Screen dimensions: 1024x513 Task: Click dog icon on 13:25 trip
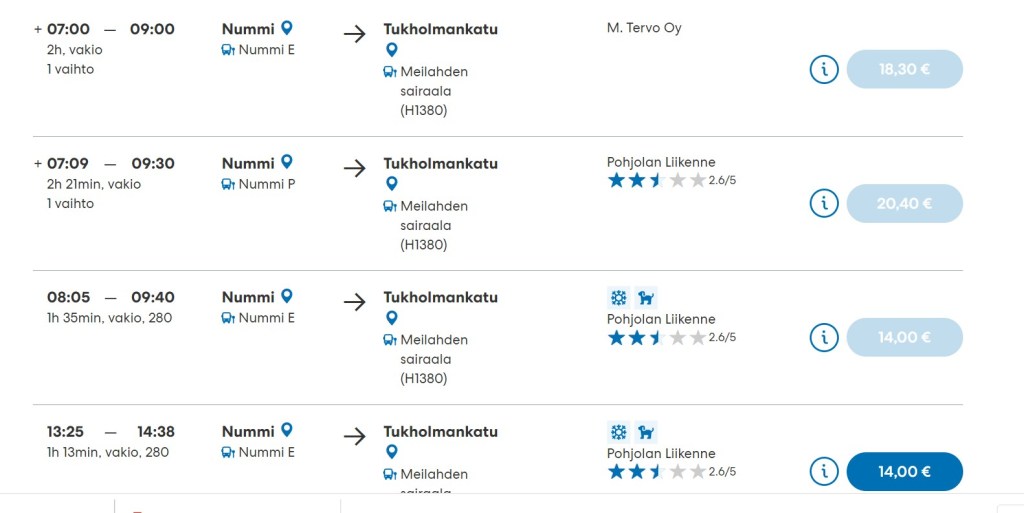tap(646, 432)
